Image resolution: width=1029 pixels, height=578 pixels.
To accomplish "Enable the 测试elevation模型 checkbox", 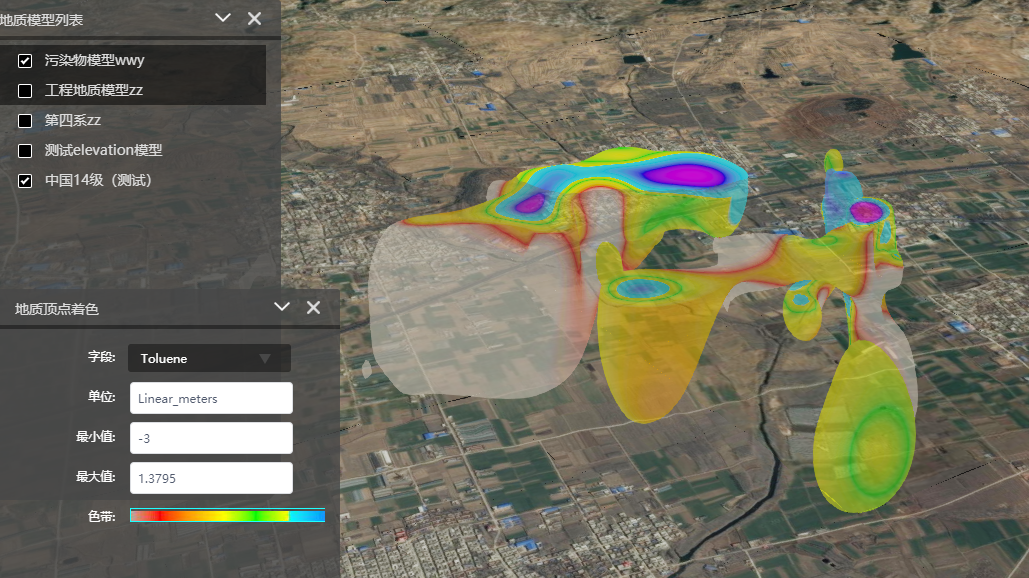I will tap(25, 151).
